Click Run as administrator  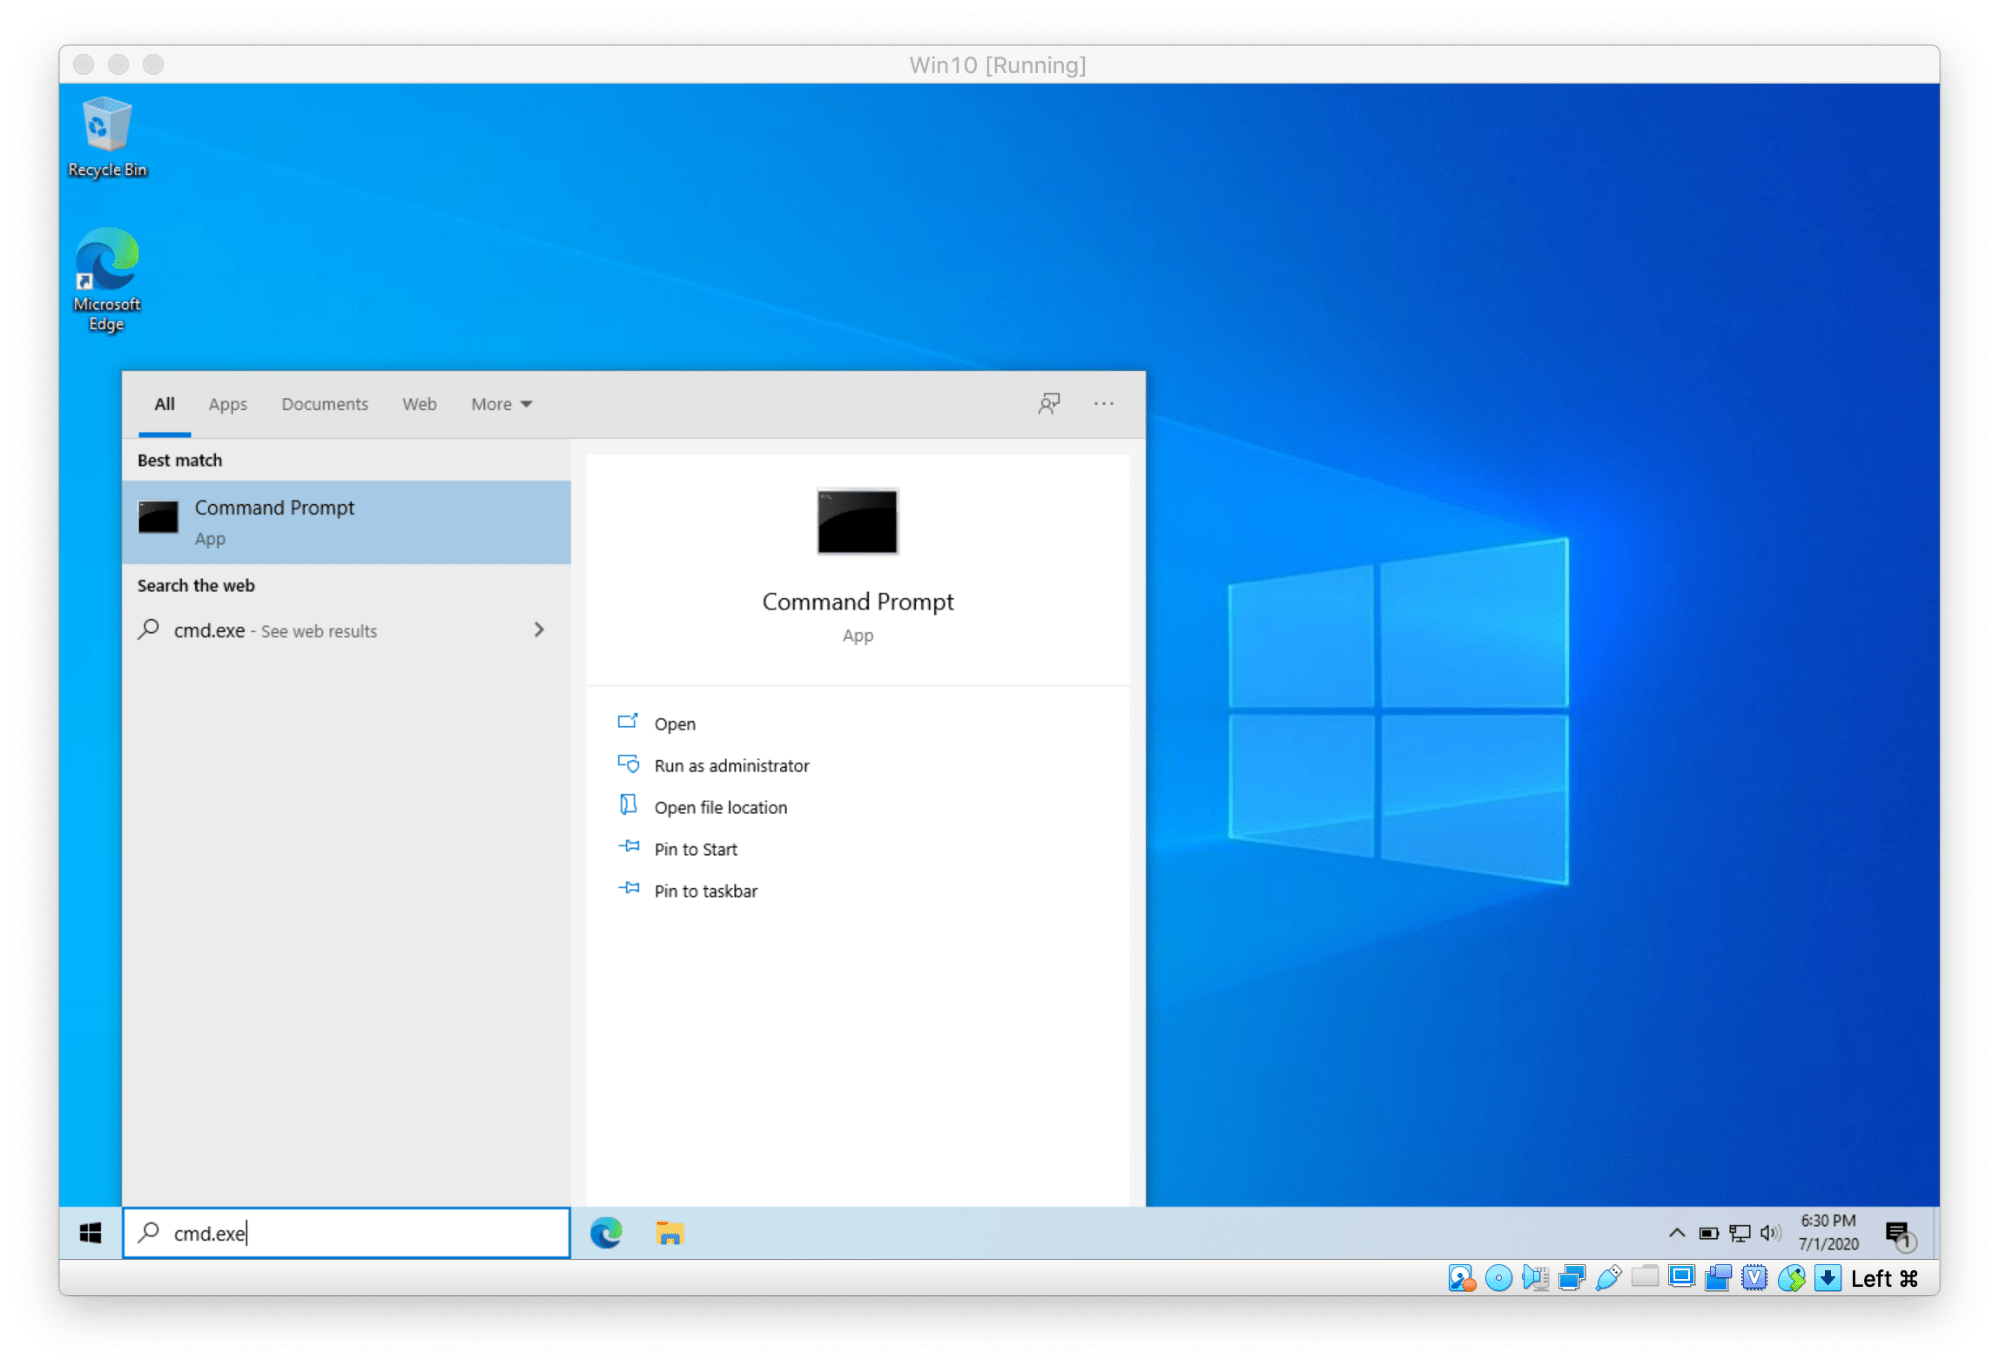point(731,766)
